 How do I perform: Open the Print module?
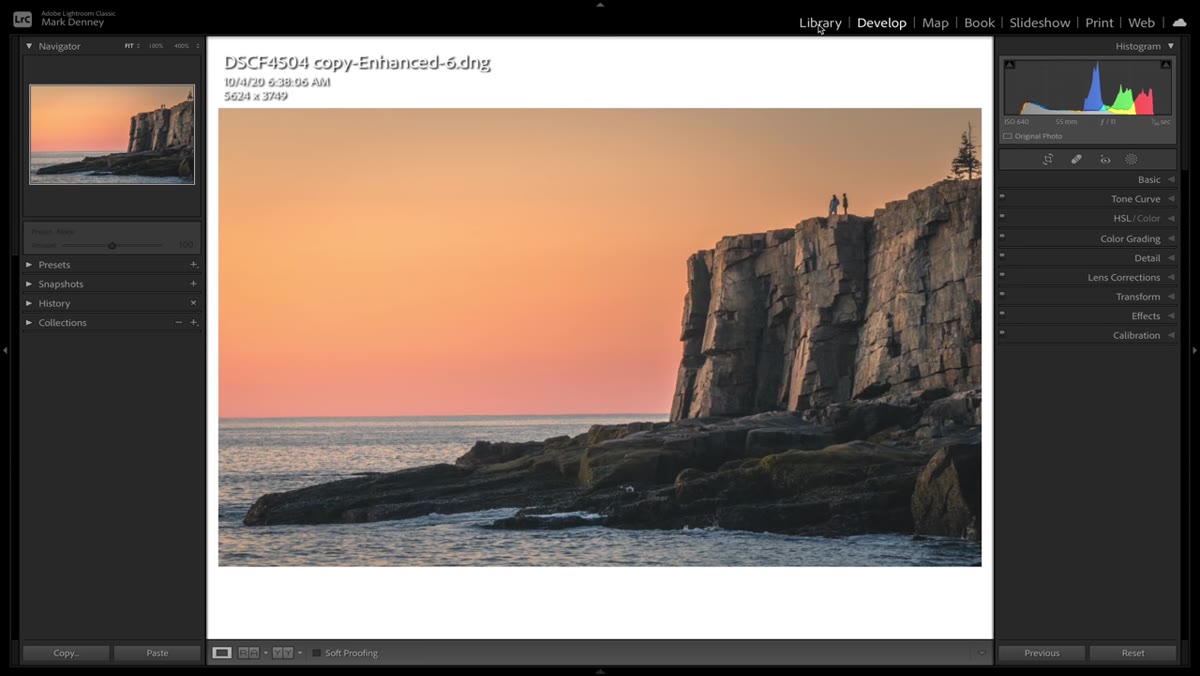[x=1099, y=22]
